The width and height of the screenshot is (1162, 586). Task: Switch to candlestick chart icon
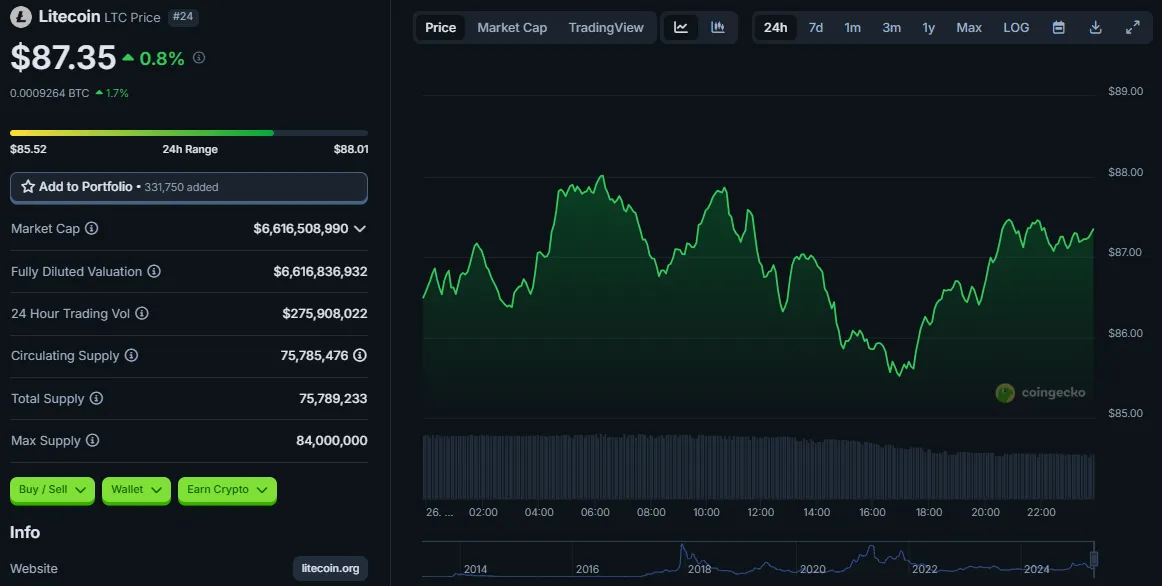click(x=717, y=27)
